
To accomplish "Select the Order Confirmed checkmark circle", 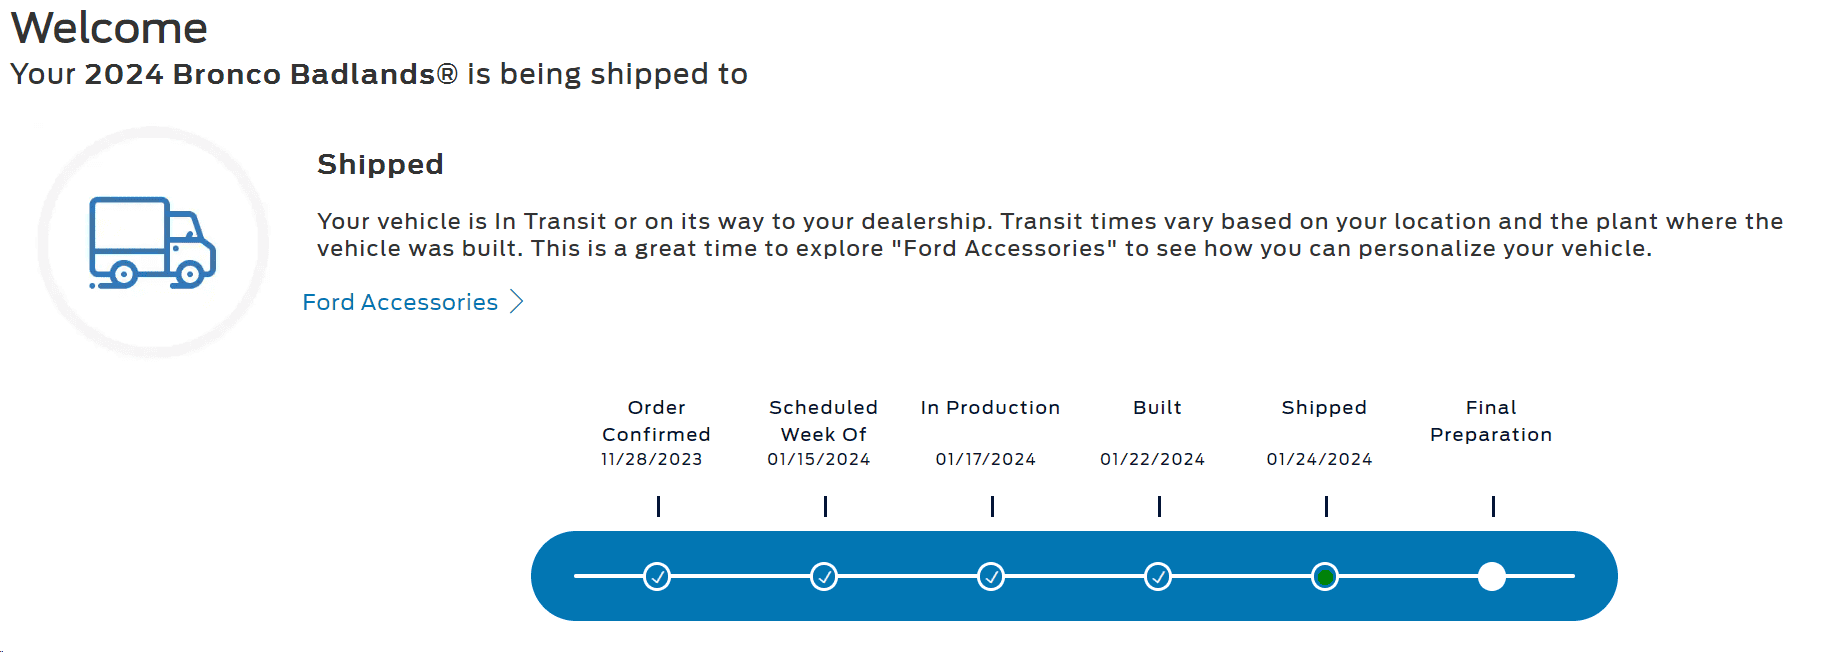I will pyautogui.click(x=657, y=577).
